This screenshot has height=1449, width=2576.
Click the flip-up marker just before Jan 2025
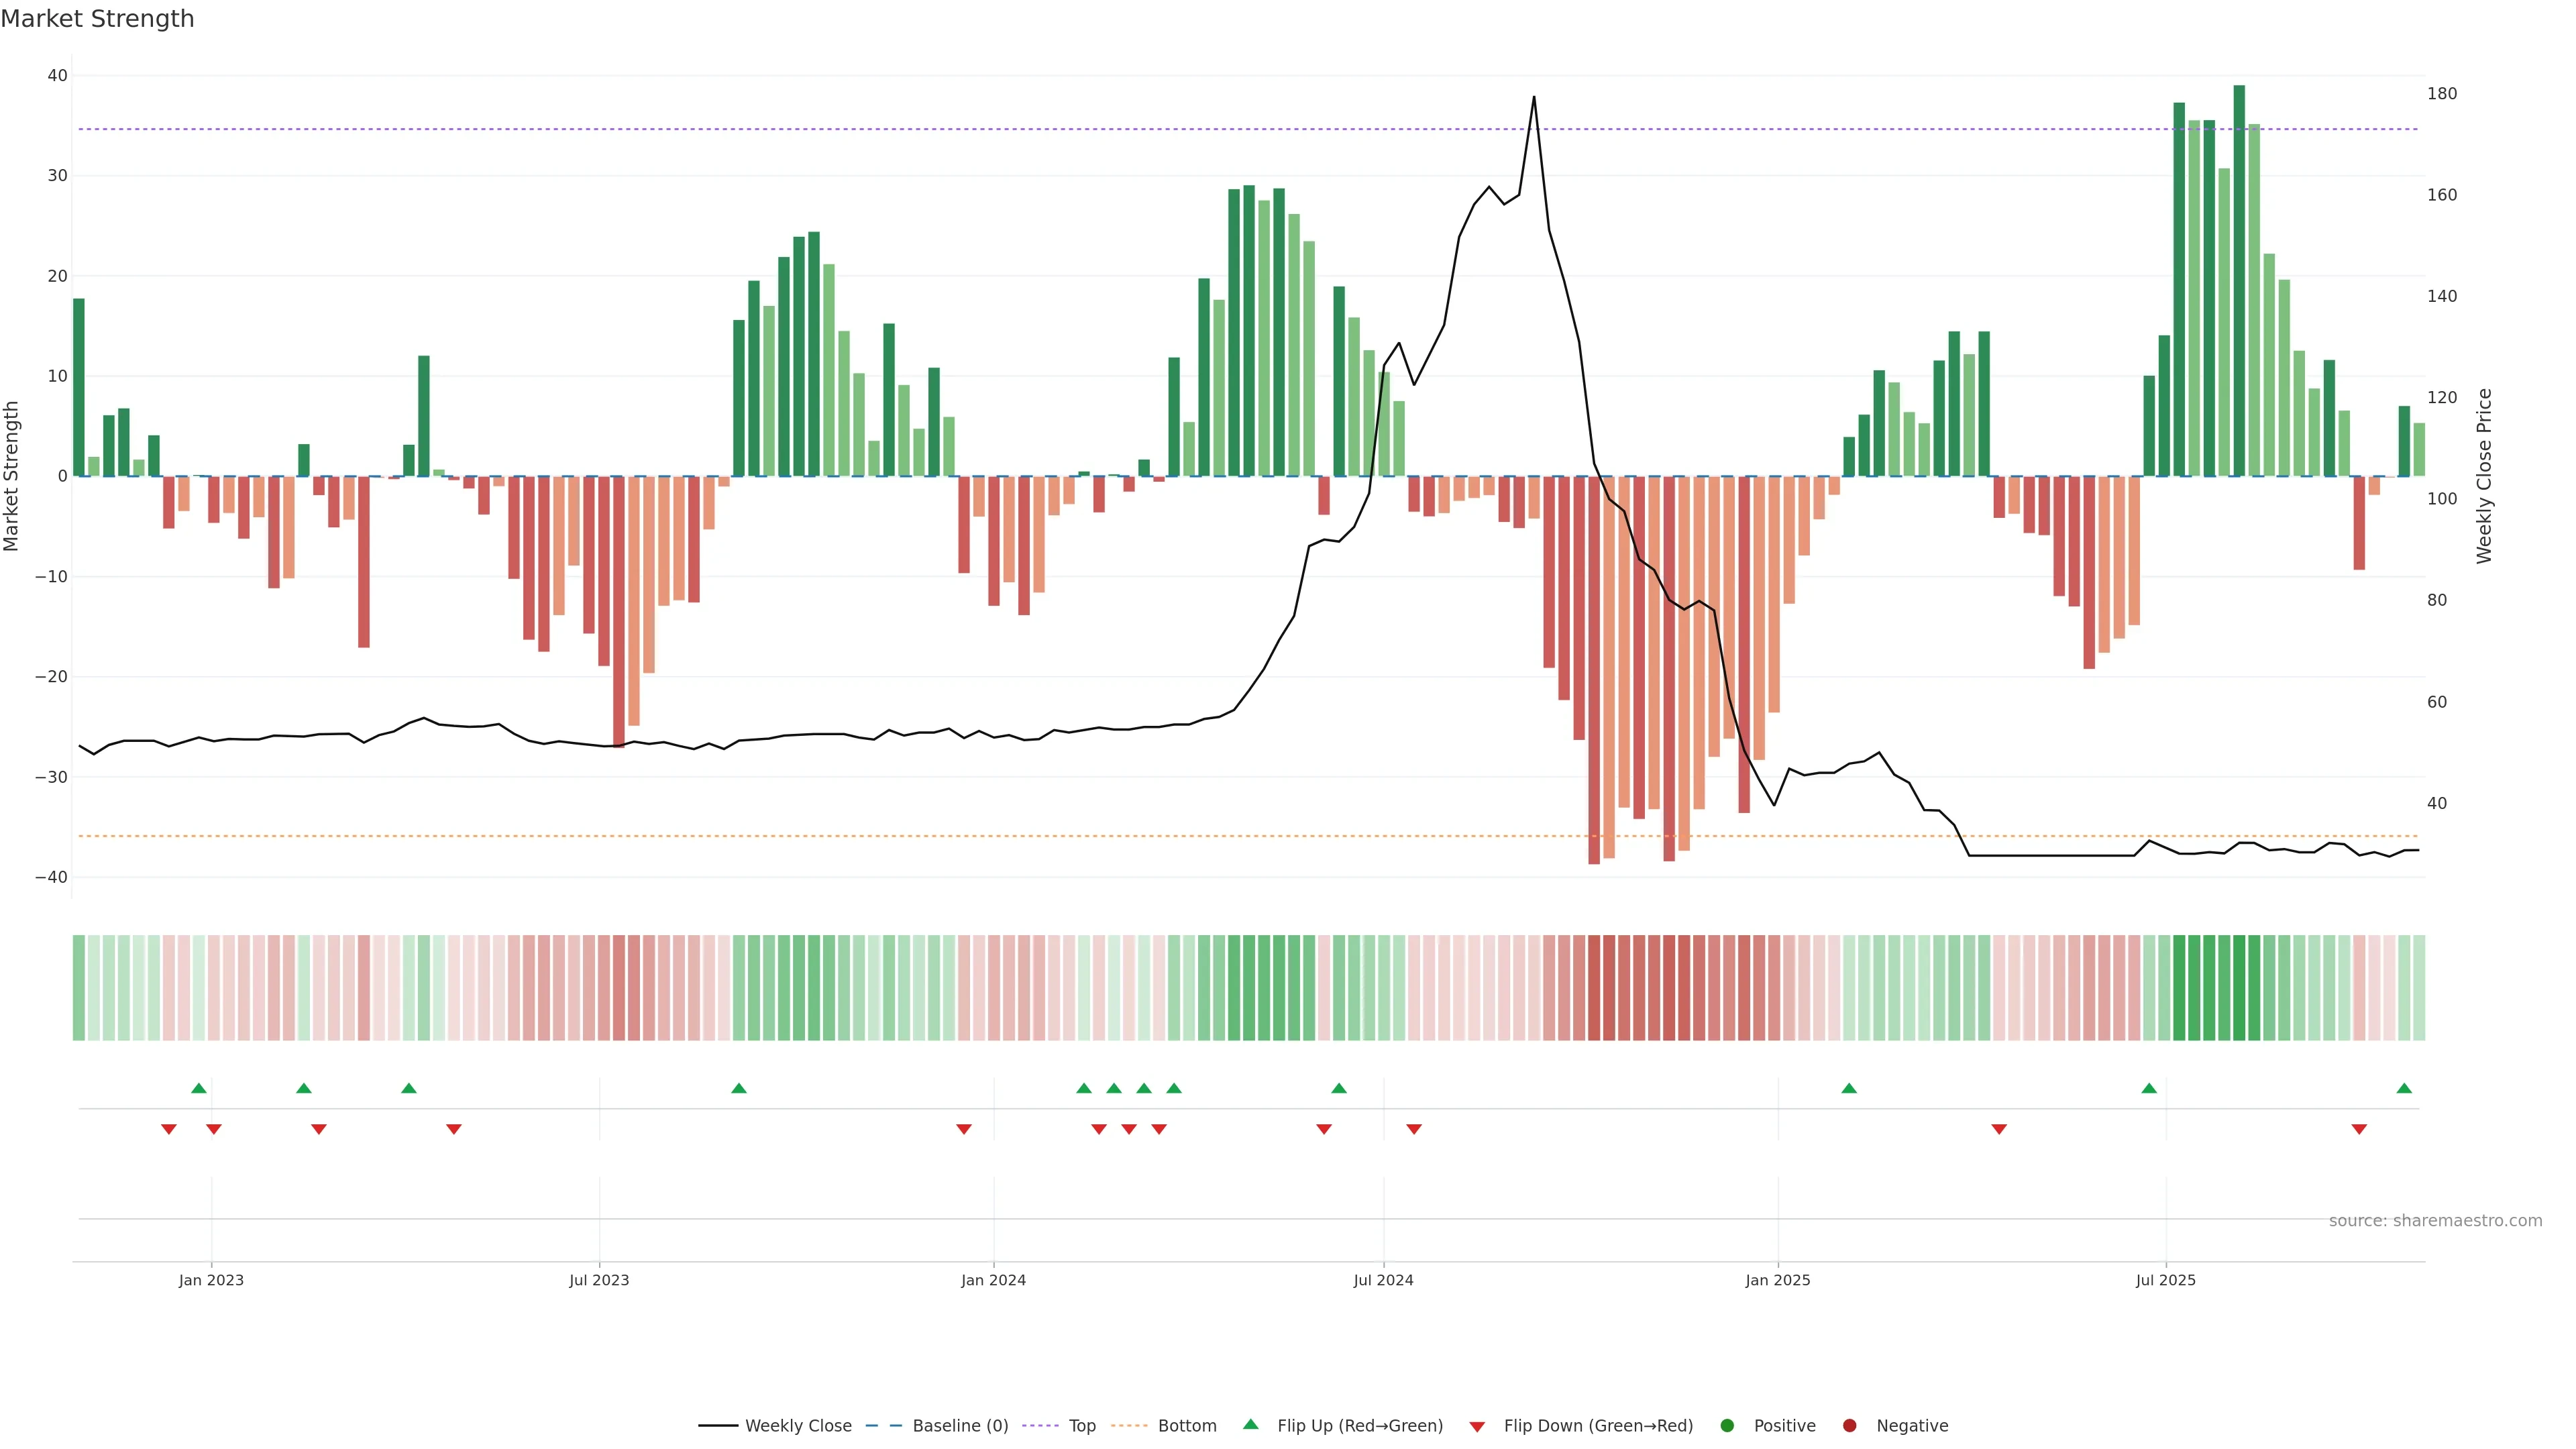[x=1849, y=1088]
